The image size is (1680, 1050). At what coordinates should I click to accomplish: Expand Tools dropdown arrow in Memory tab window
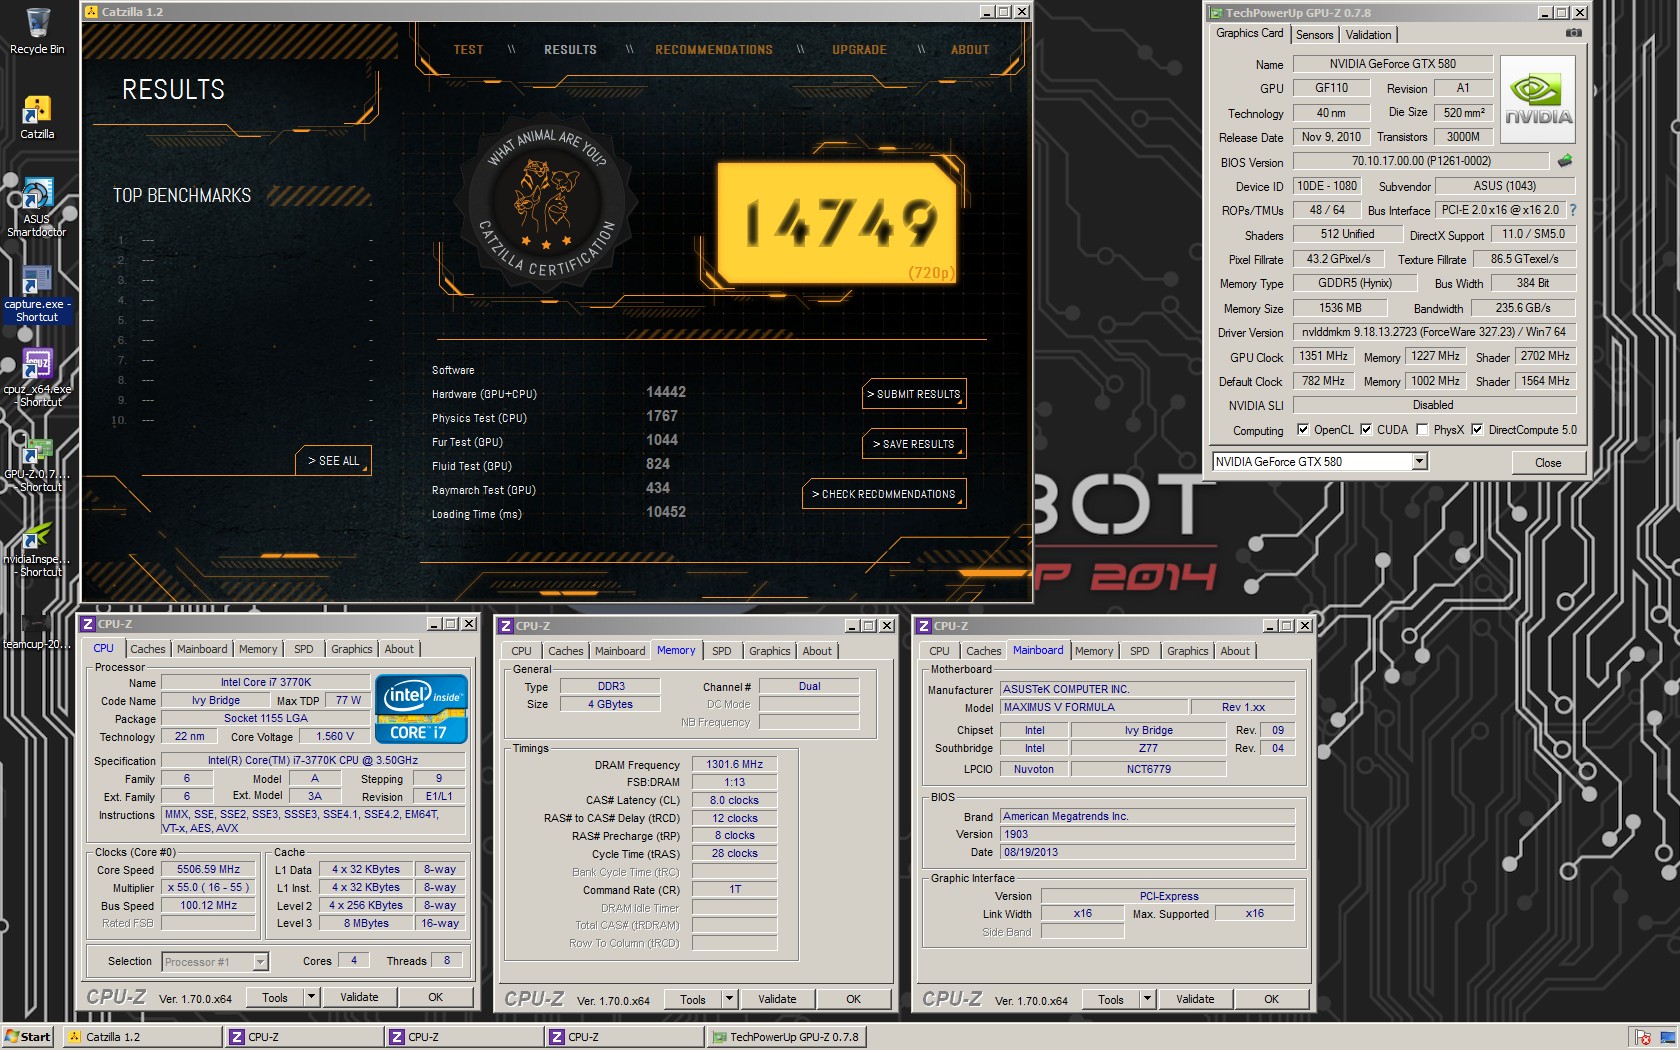tap(730, 999)
